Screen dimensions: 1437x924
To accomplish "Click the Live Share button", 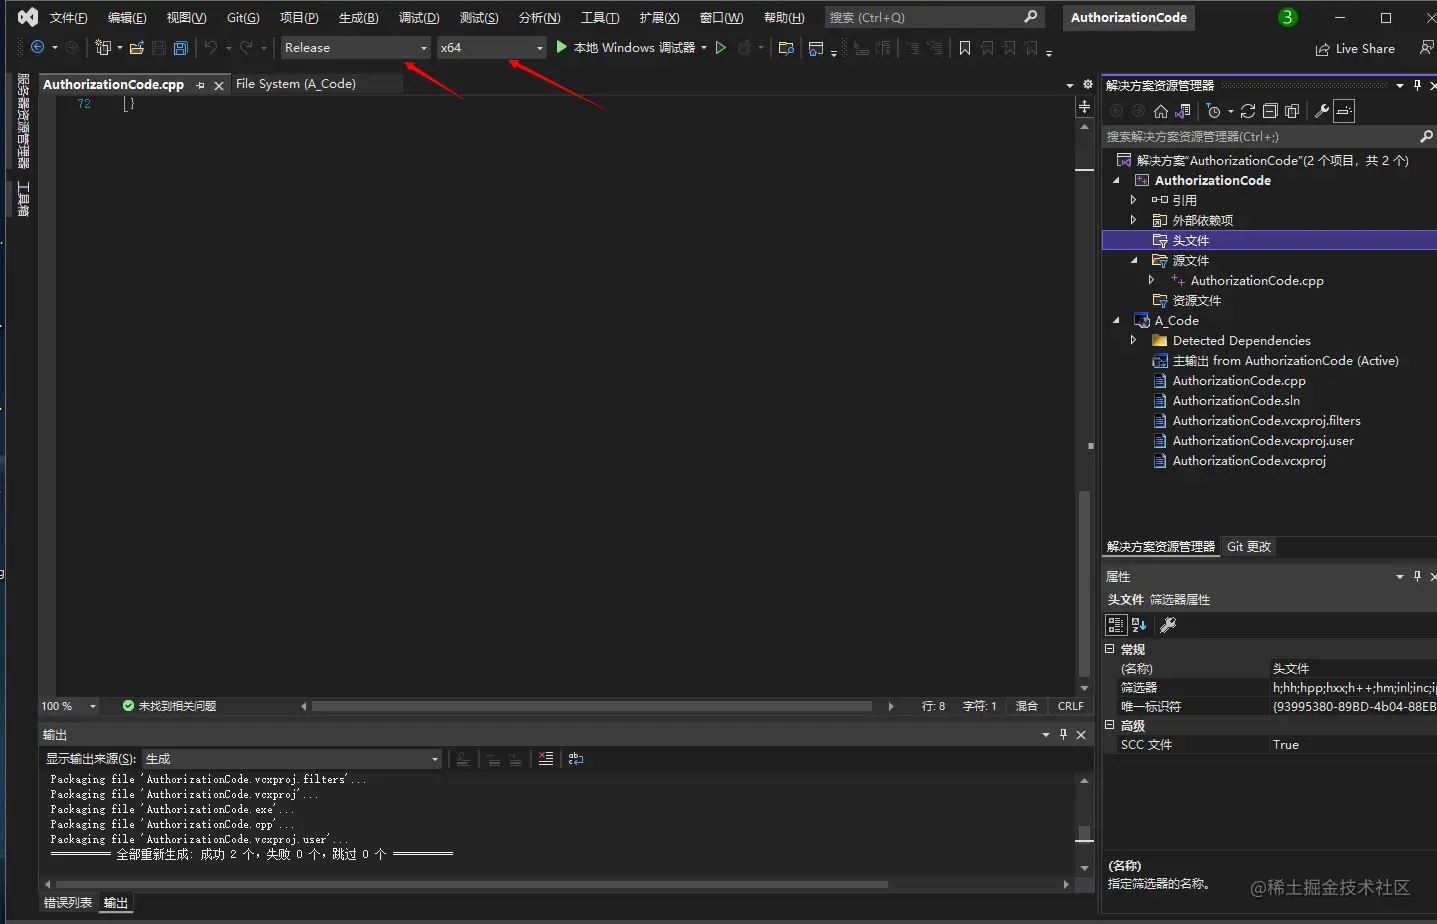I will [1355, 48].
